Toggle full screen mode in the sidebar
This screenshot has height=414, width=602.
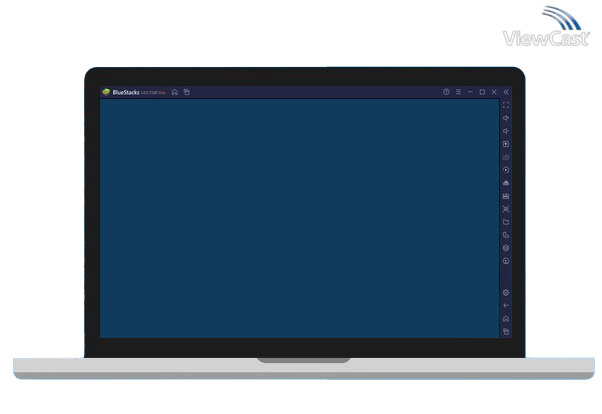506,105
